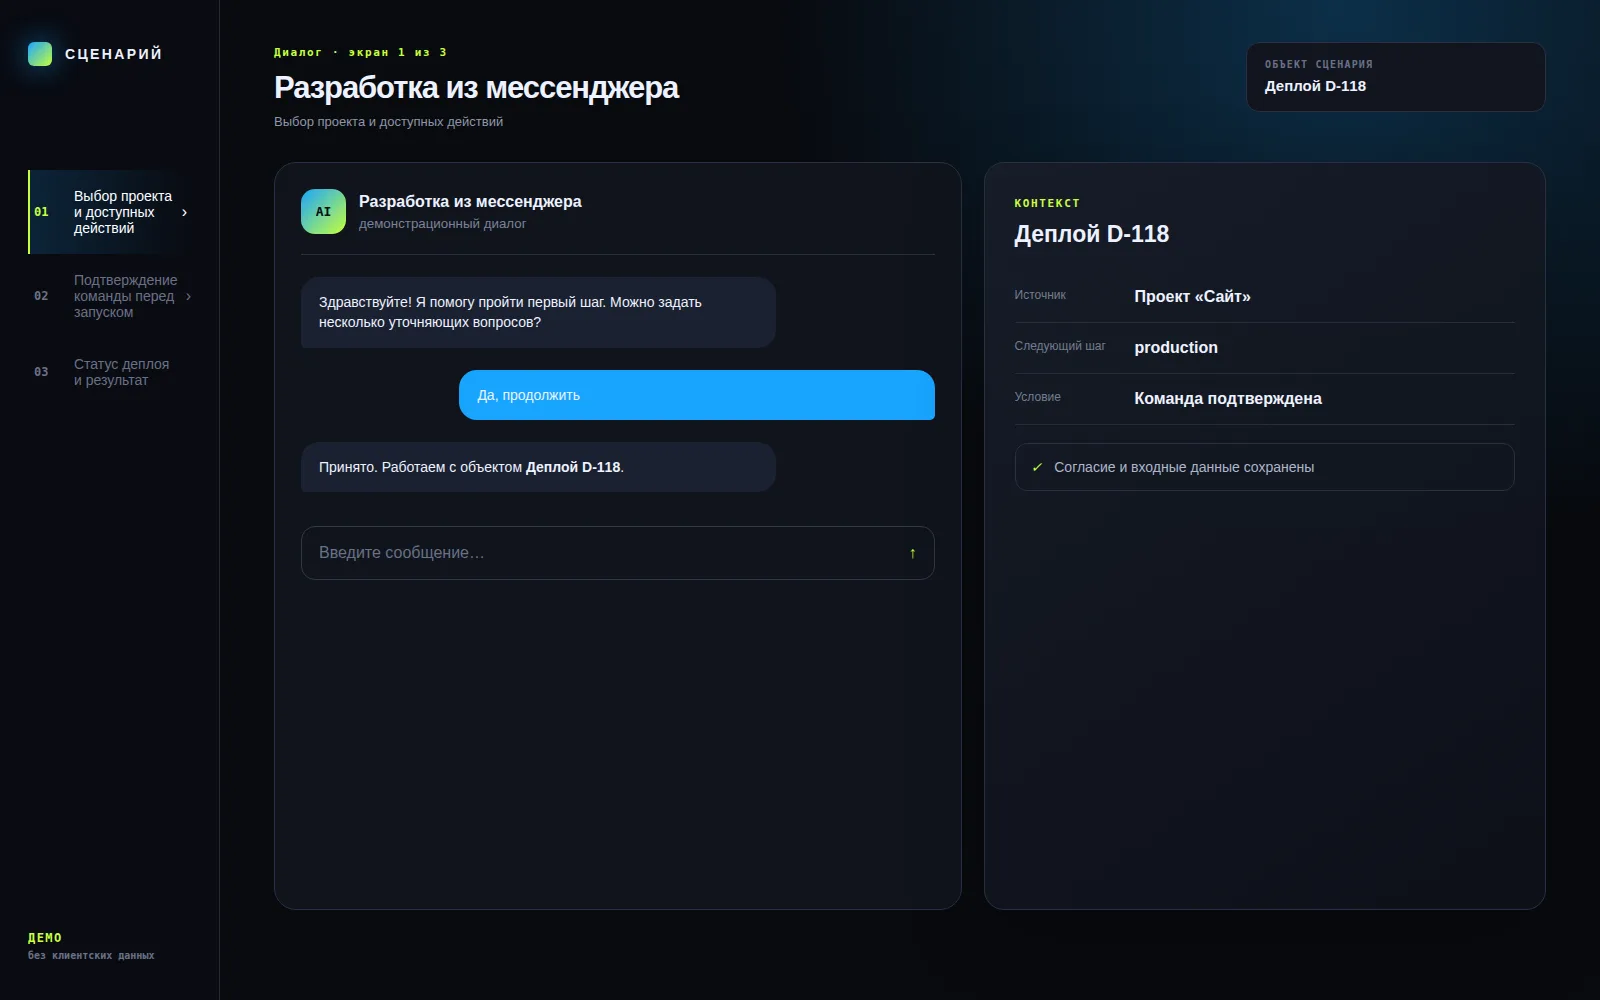Click chevron next to step 02
The width and height of the screenshot is (1600, 1000).
click(188, 296)
